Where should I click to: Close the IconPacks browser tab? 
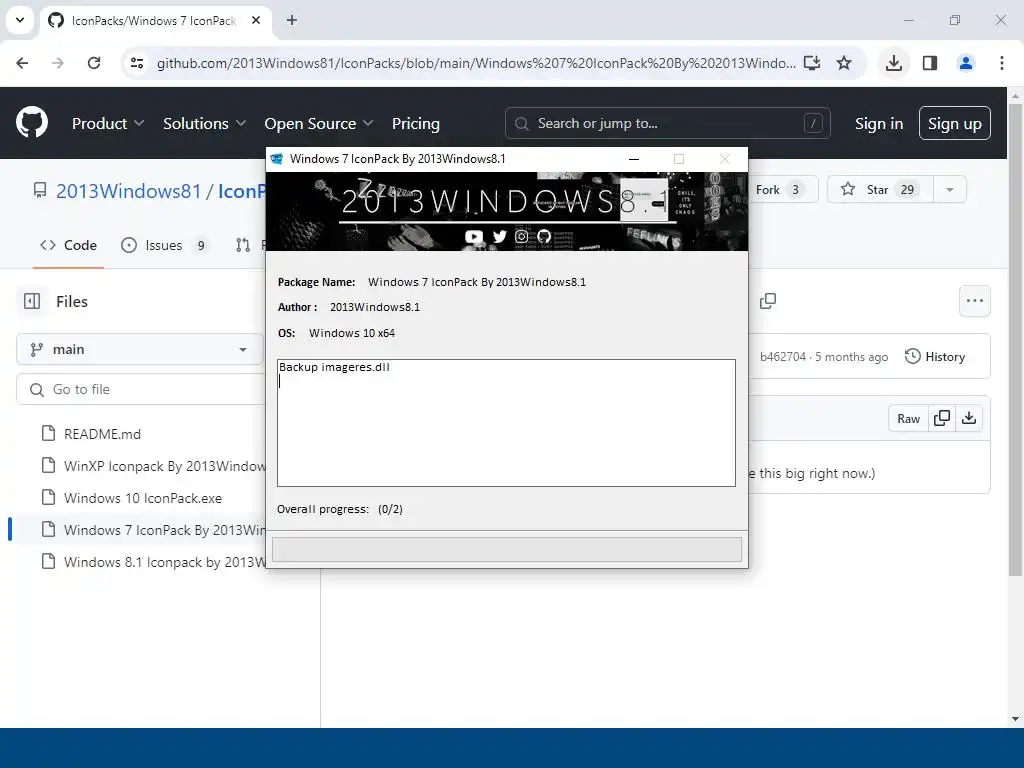[x=256, y=20]
